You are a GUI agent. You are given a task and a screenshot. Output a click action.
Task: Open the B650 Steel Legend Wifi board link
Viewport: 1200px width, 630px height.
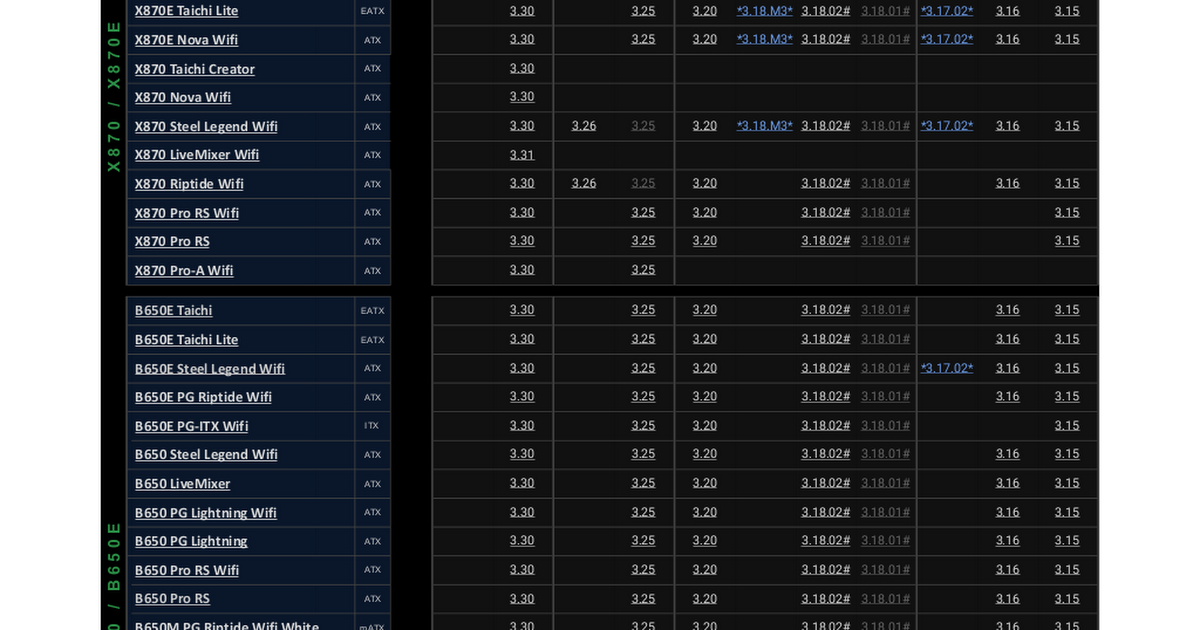(x=206, y=454)
